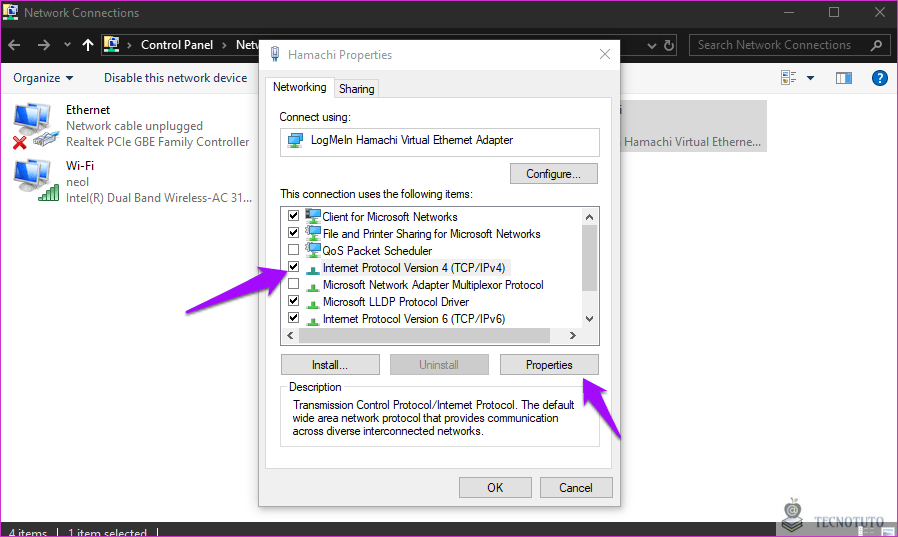898x537 pixels.
Task: Open Properties for the selected item
Action: pyautogui.click(x=549, y=365)
